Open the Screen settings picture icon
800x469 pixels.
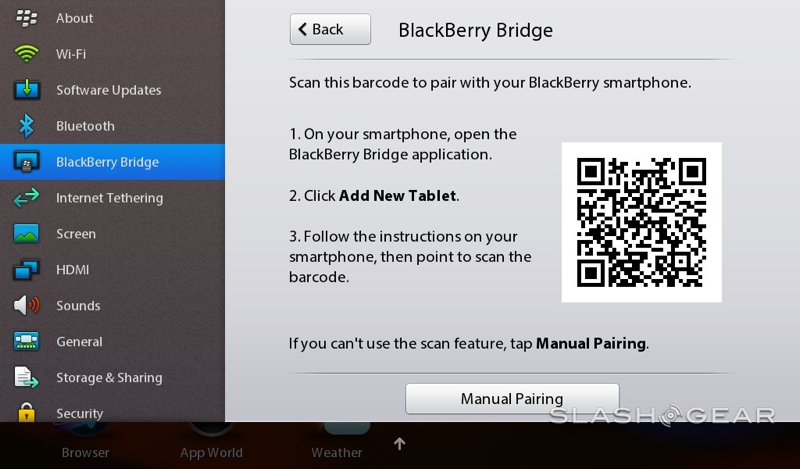click(26, 233)
